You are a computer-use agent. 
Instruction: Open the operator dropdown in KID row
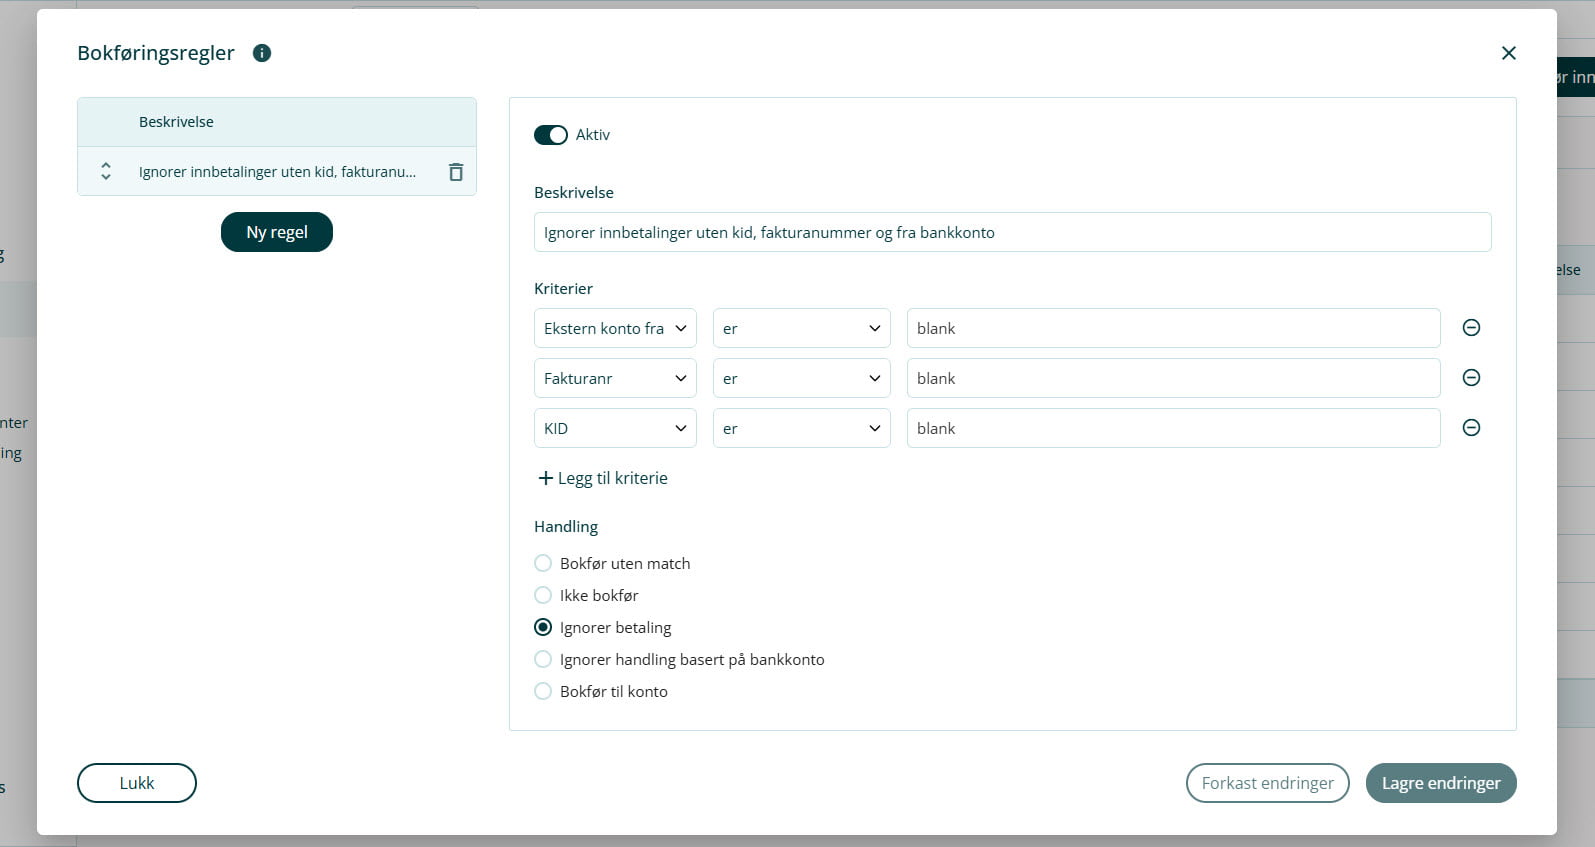pyautogui.click(x=801, y=428)
